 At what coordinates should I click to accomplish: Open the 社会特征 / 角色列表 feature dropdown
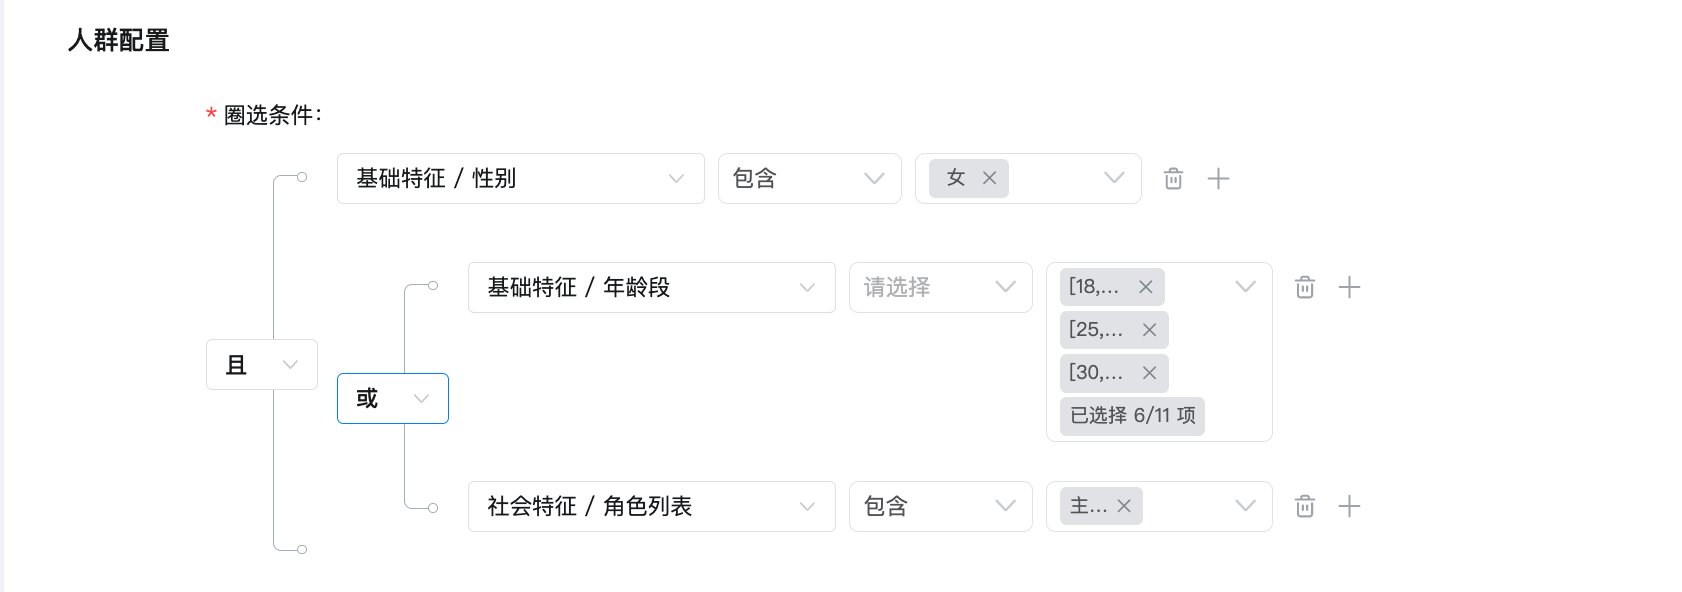coord(652,507)
